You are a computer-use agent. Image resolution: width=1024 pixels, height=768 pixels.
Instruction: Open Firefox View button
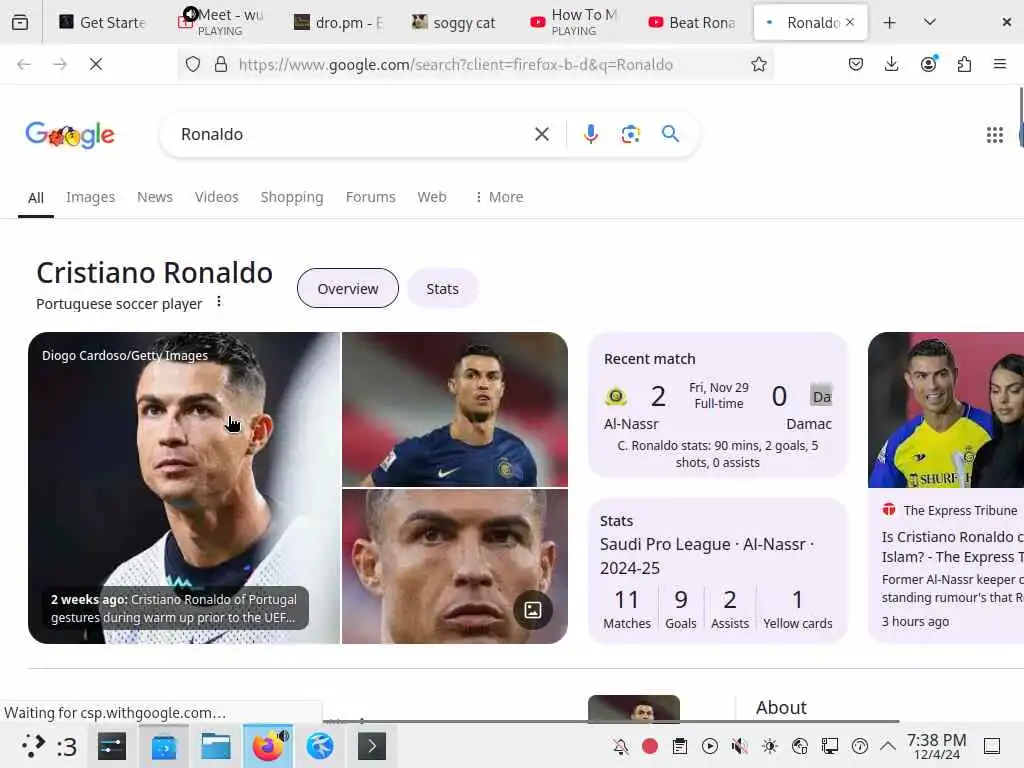(20, 23)
